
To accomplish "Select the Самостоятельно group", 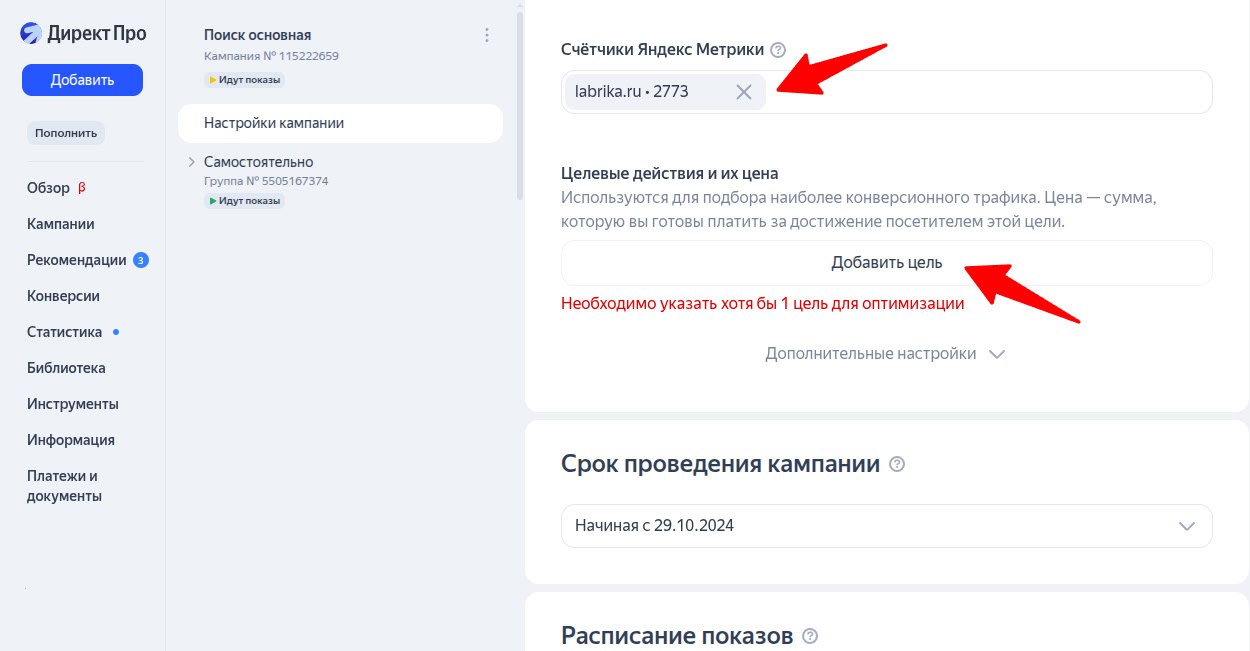I will coord(258,161).
